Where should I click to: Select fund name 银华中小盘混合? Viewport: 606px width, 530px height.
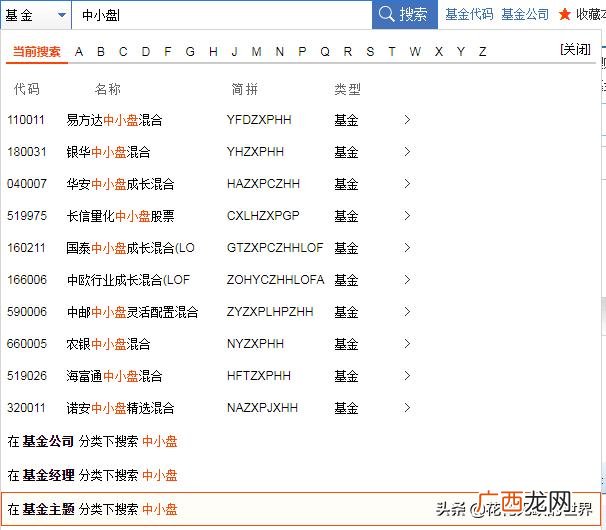[108, 152]
